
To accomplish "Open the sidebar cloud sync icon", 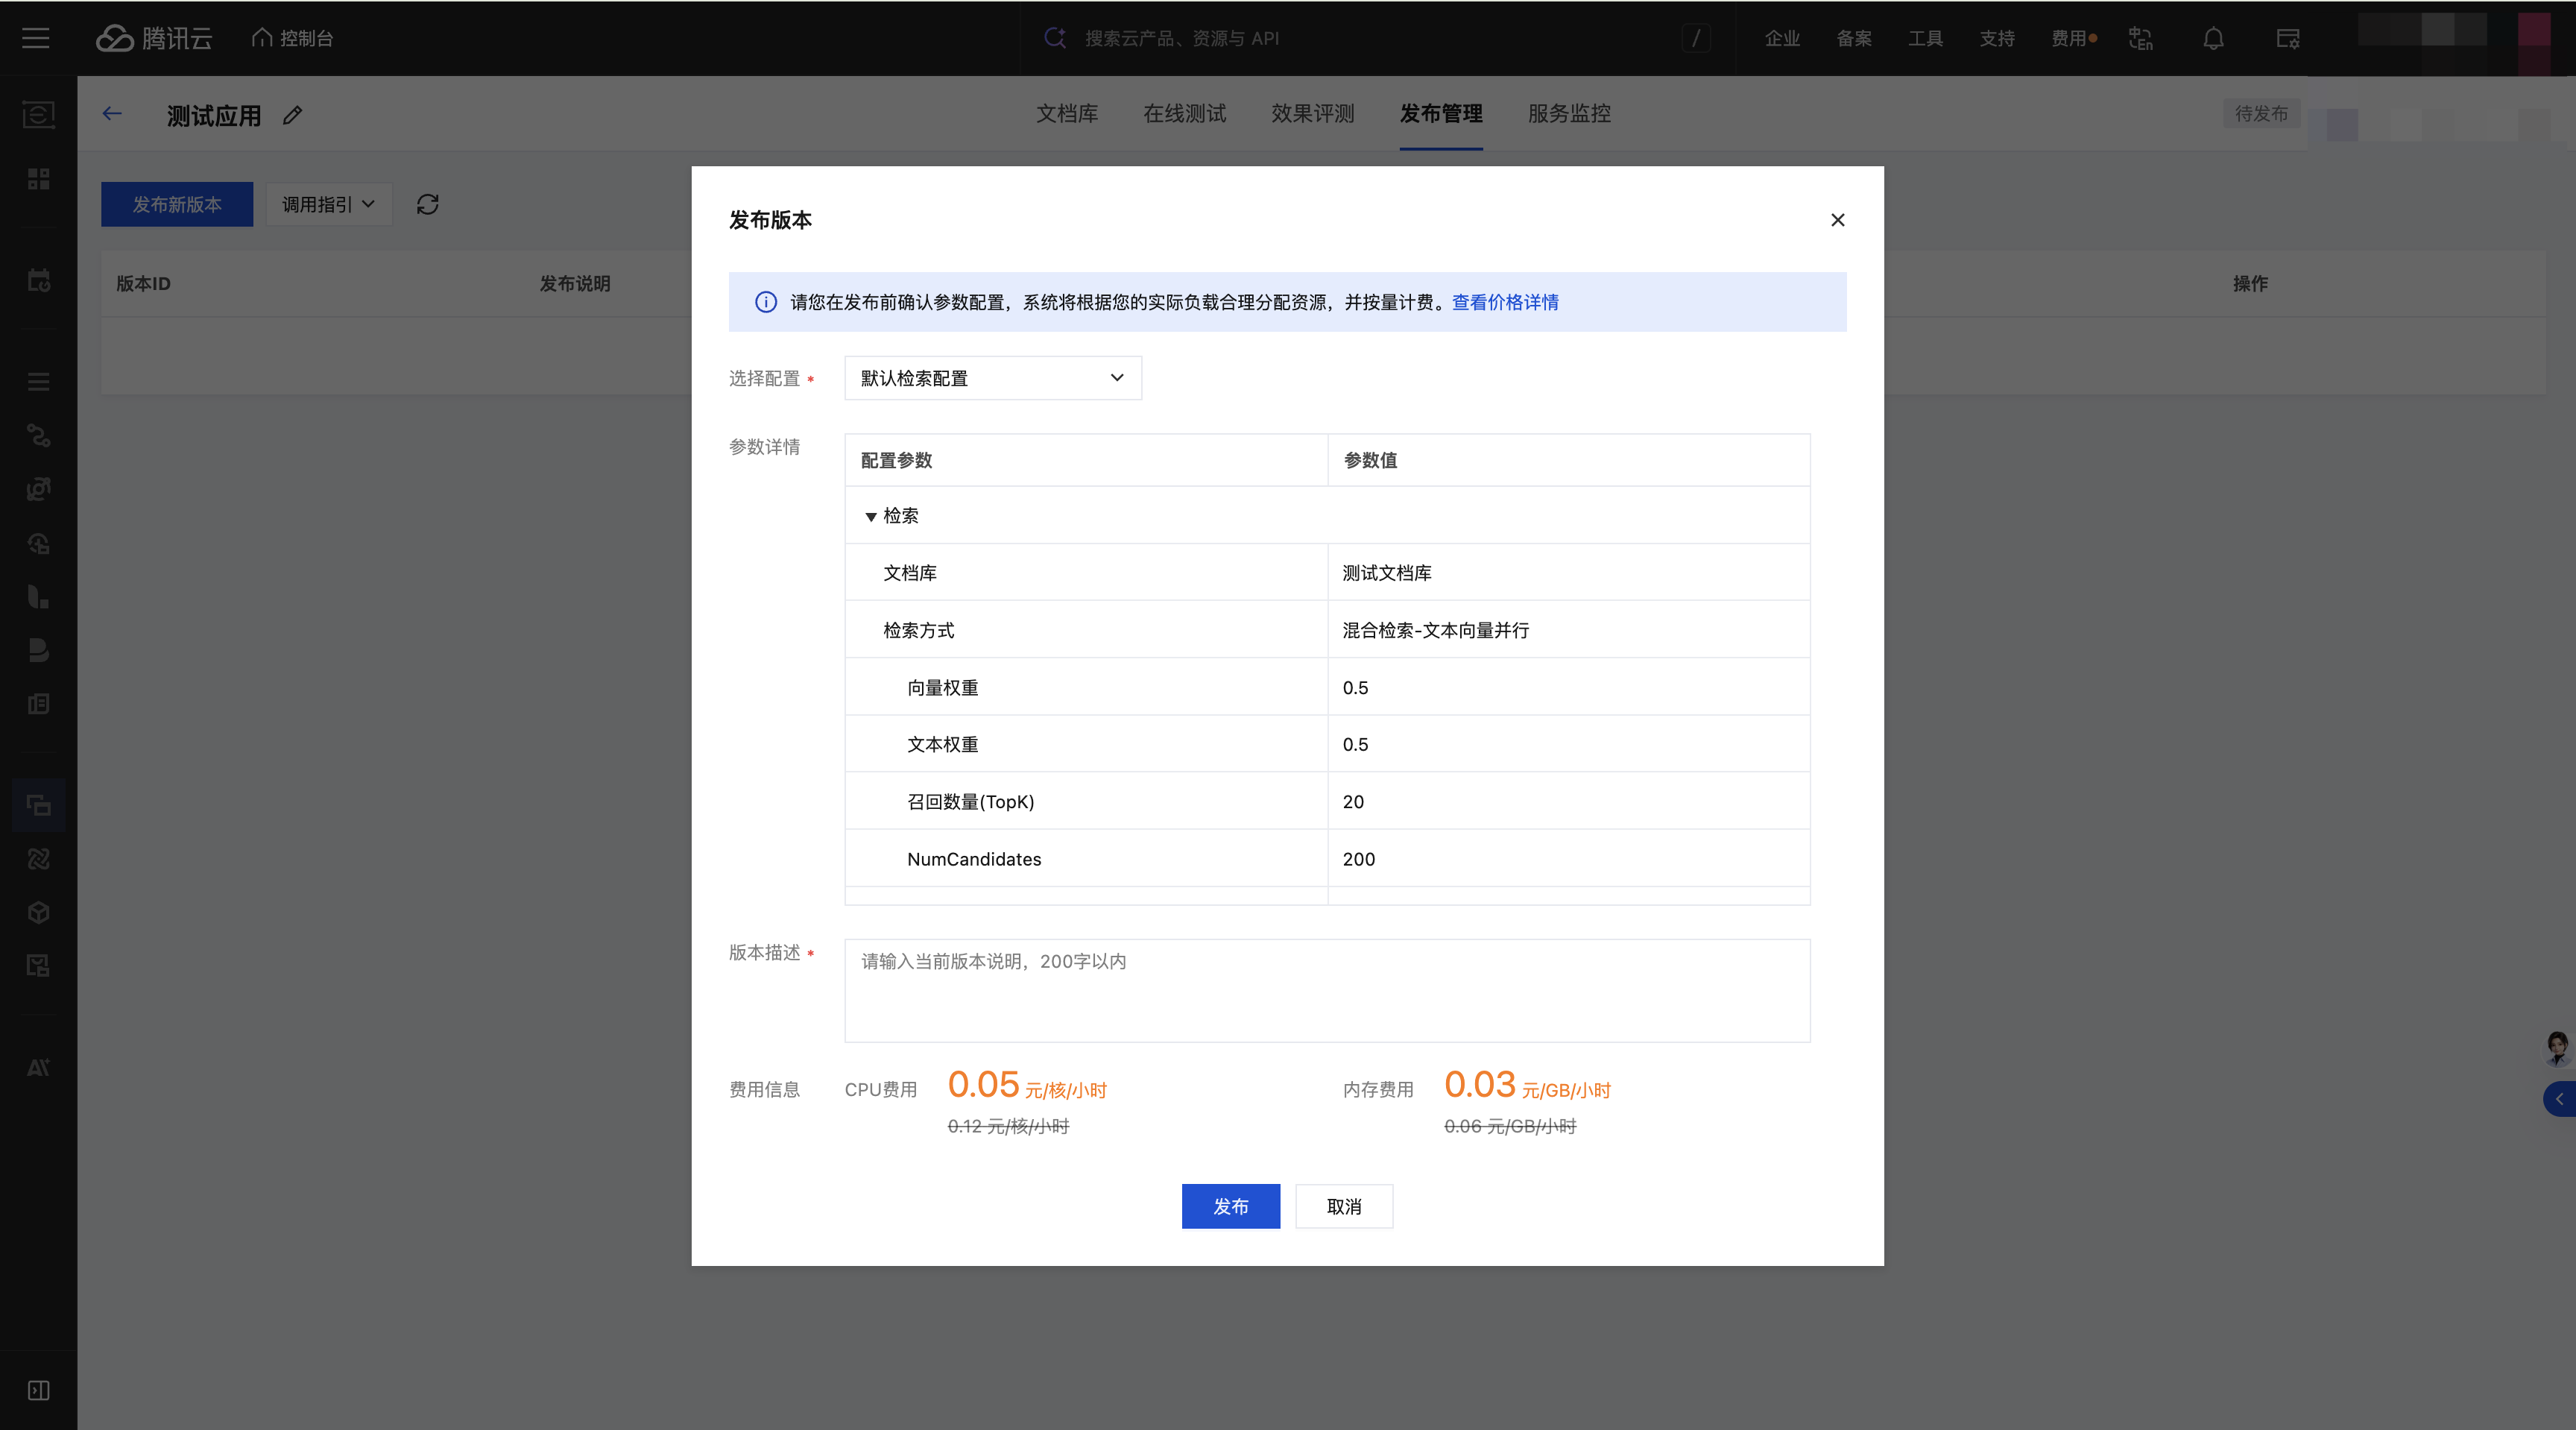I will click(38, 544).
